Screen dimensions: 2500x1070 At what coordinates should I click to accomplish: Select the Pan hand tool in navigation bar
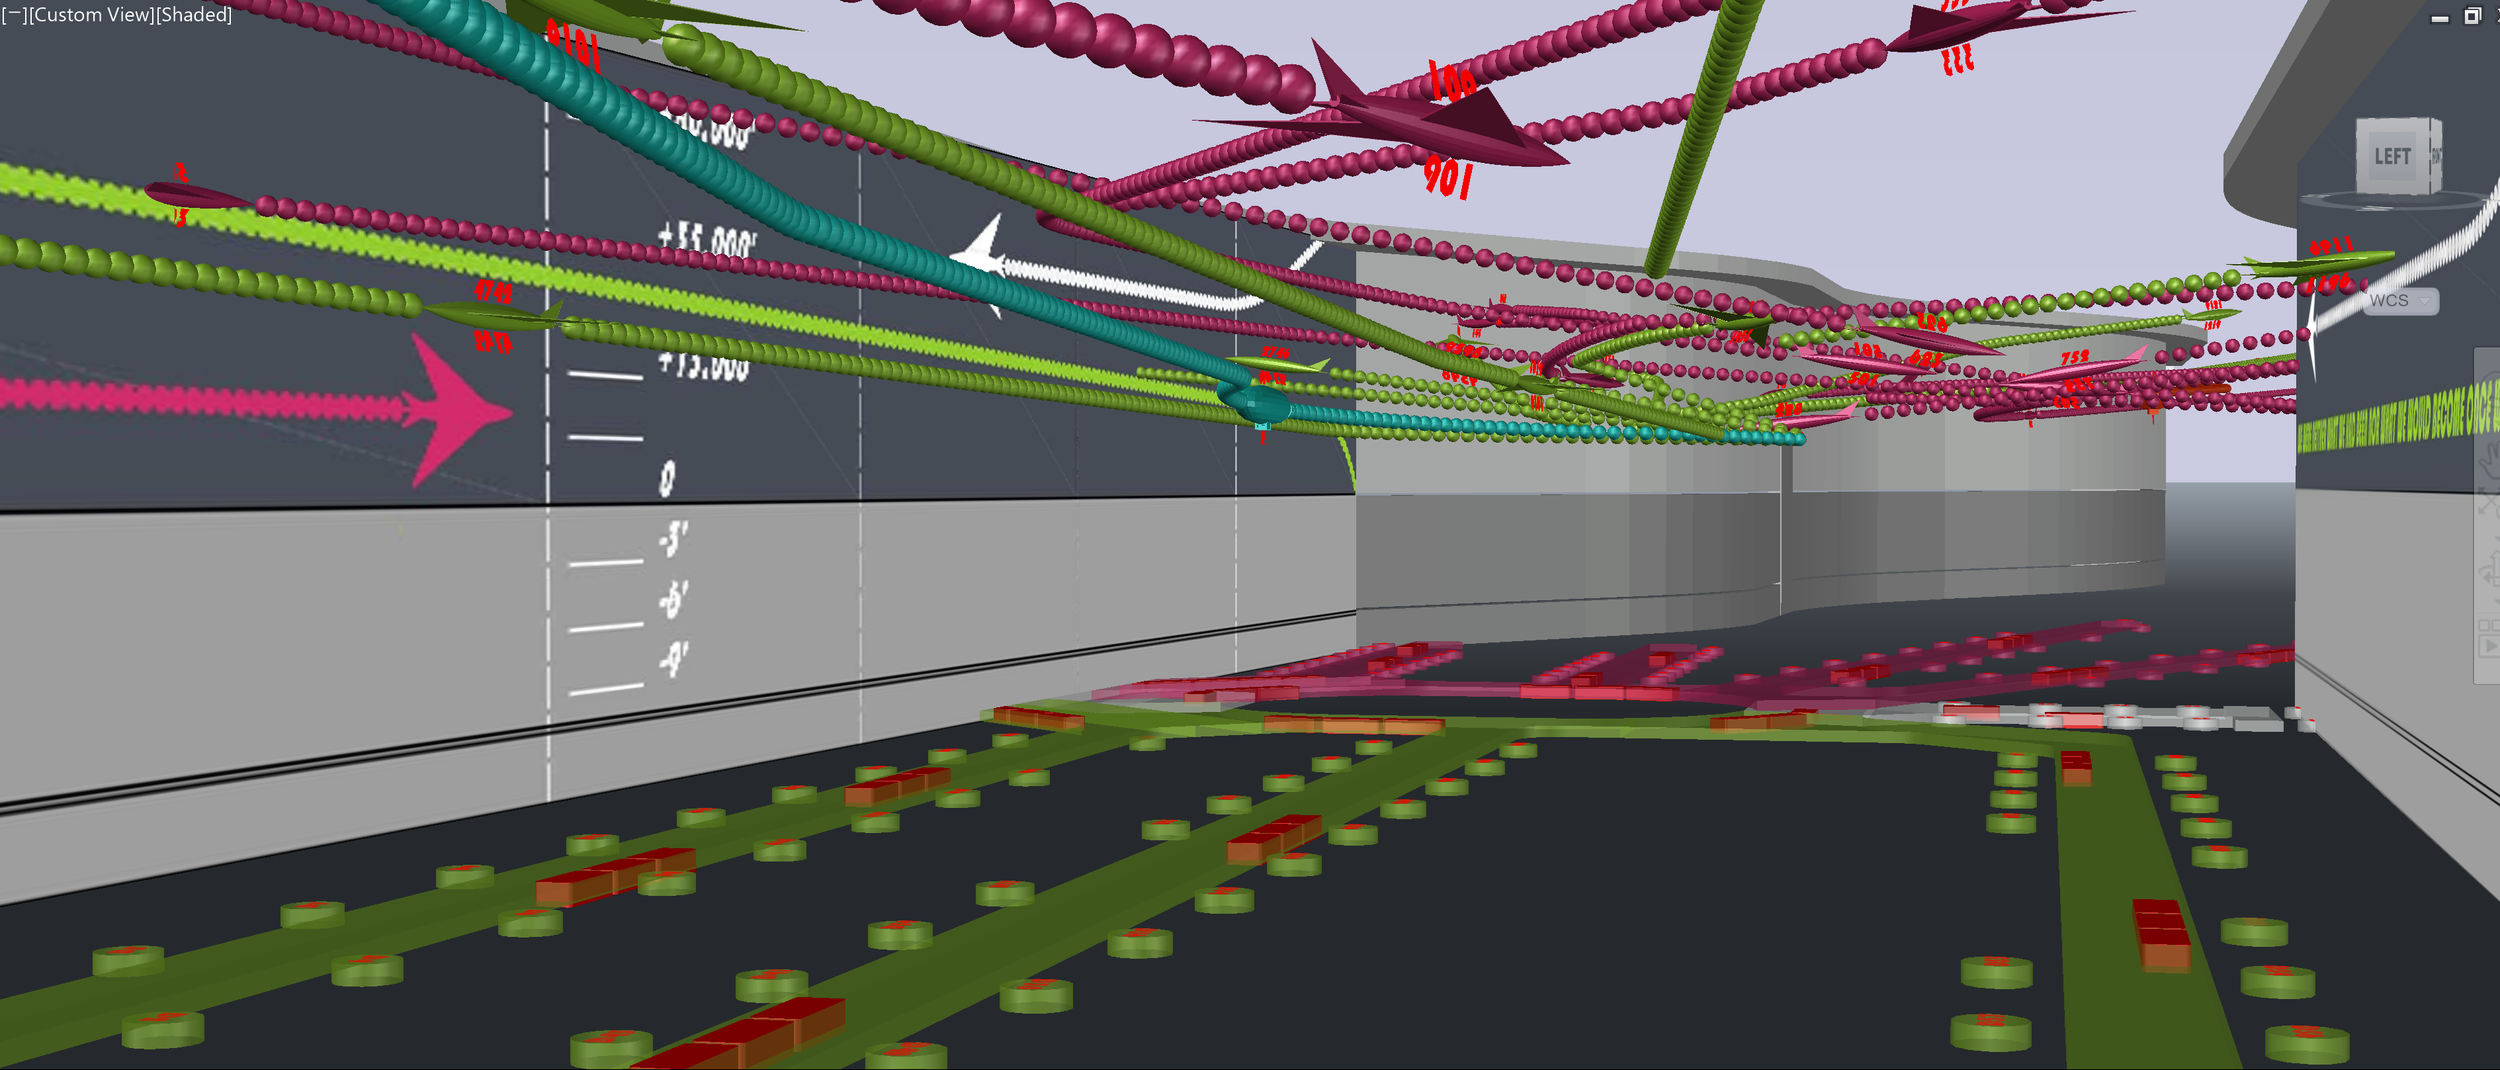point(2489,461)
